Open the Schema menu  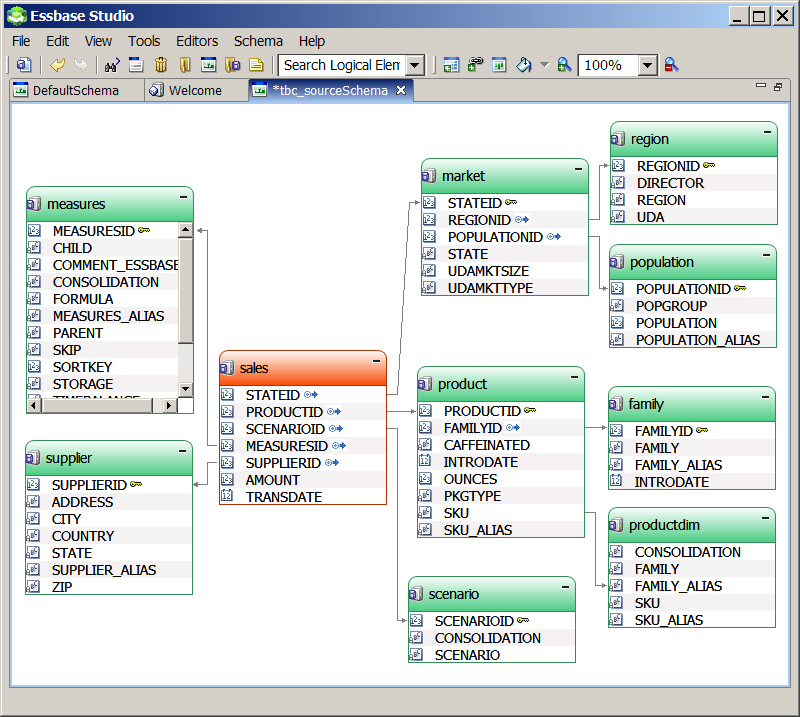click(258, 41)
